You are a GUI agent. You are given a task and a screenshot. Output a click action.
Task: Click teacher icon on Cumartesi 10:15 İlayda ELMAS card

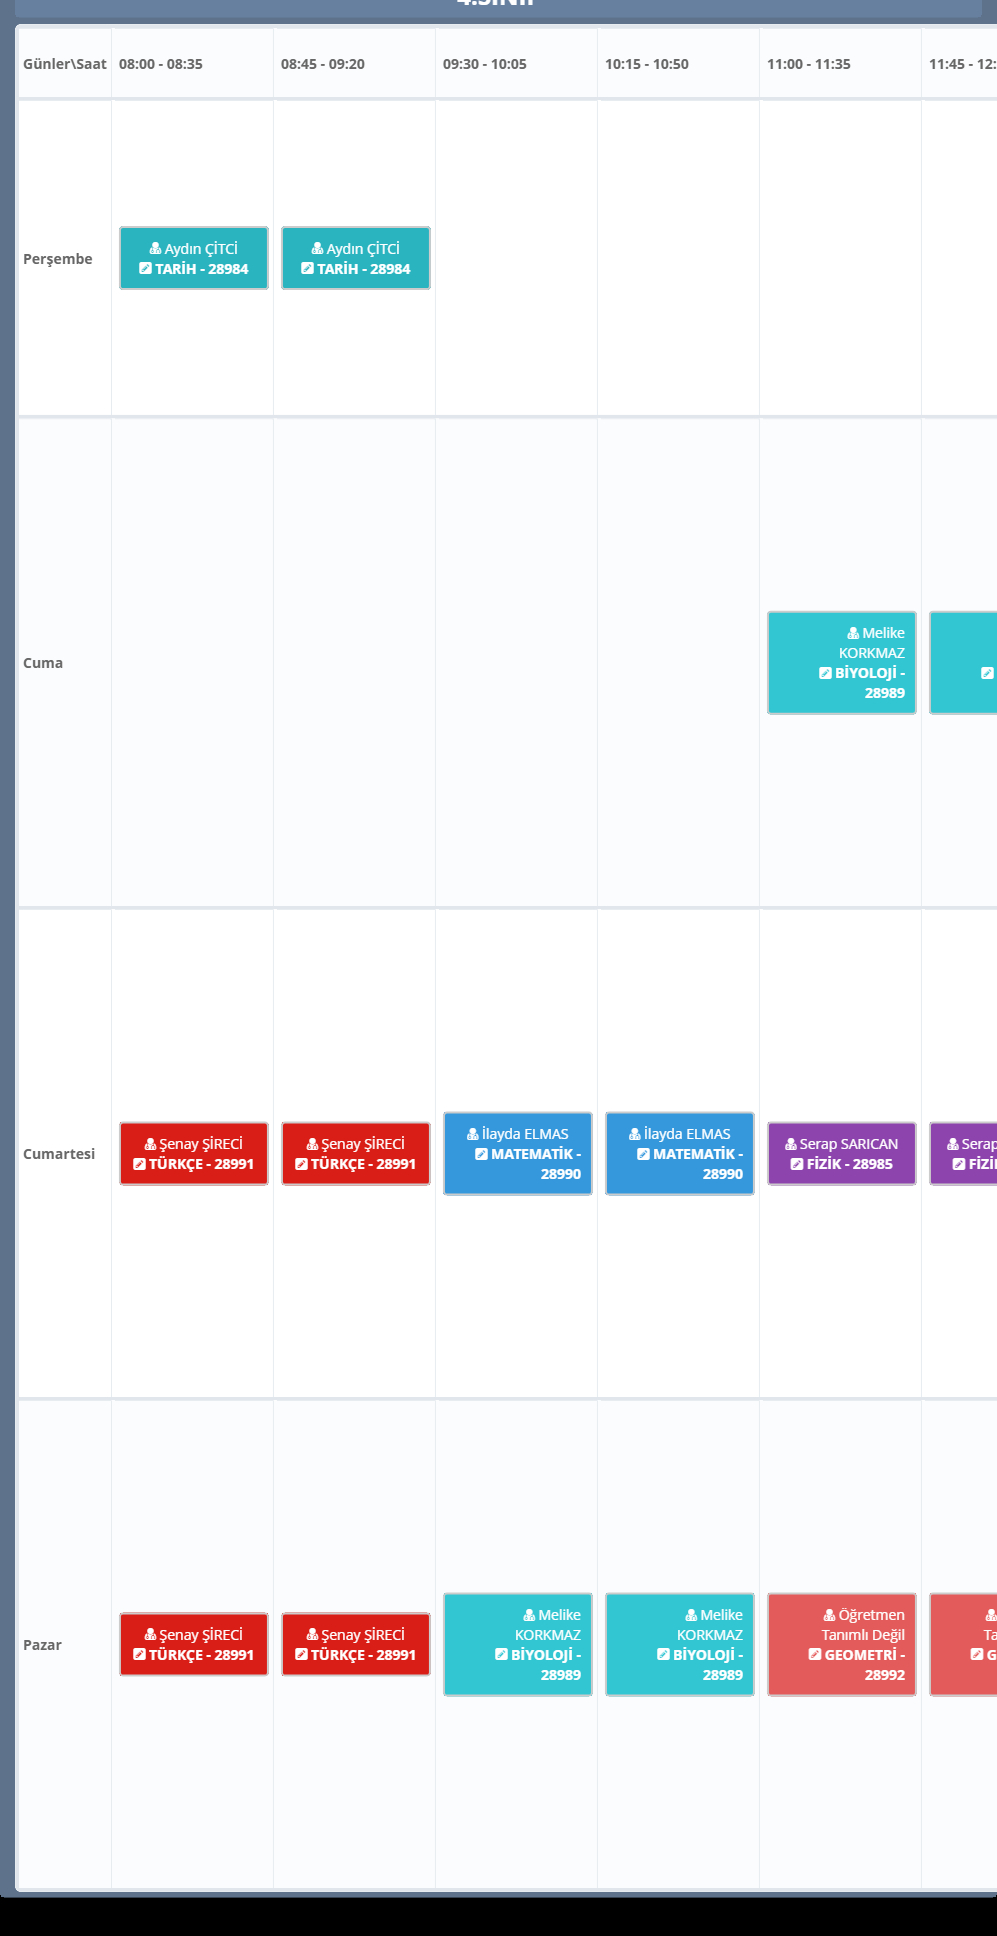(634, 1134)
